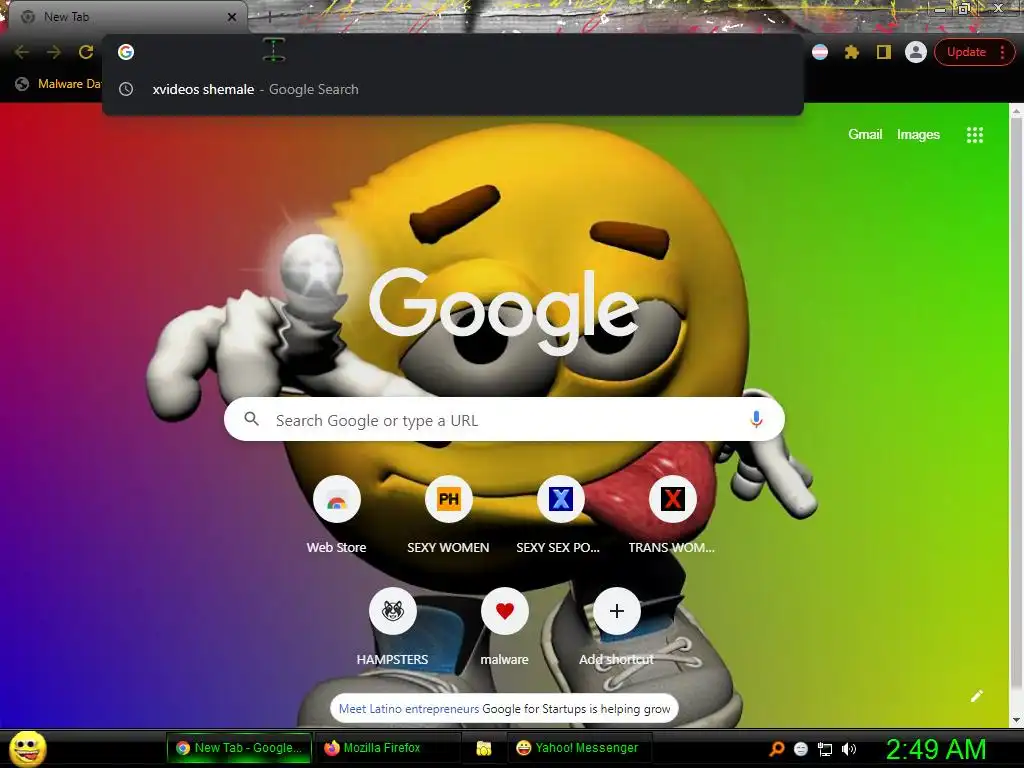The height and width of the screenshot is (768, 1024).
Task: Click the Add shortcut plus button
Action: 616,612
